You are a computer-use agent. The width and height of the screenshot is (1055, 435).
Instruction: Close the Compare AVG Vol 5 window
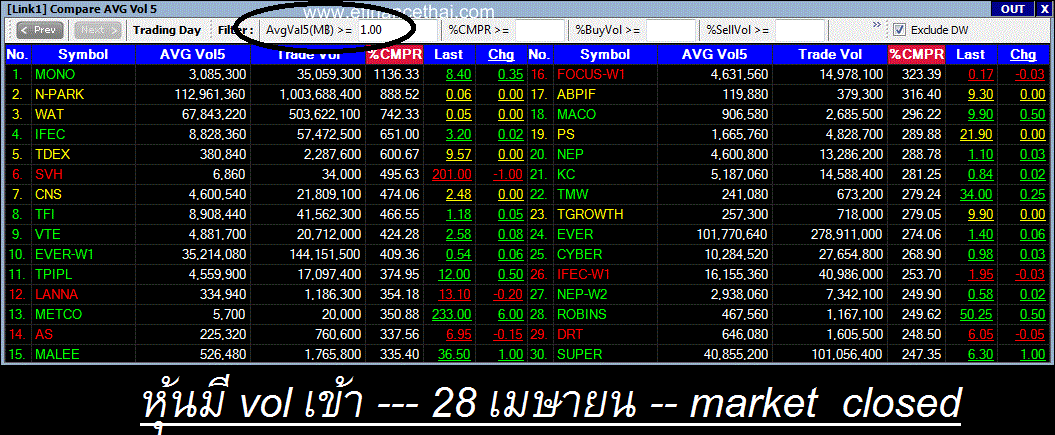[x=1042, y=9]
